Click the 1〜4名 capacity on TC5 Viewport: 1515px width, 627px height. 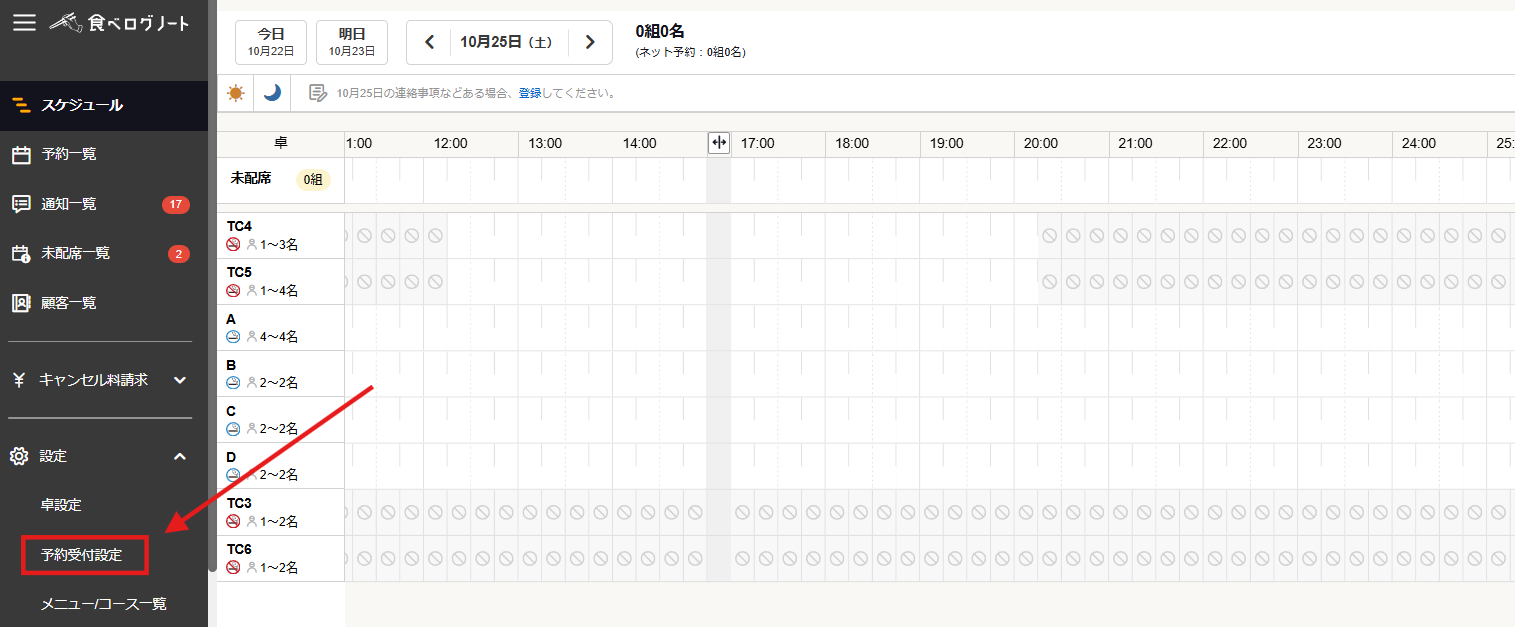tap(280, 291)
